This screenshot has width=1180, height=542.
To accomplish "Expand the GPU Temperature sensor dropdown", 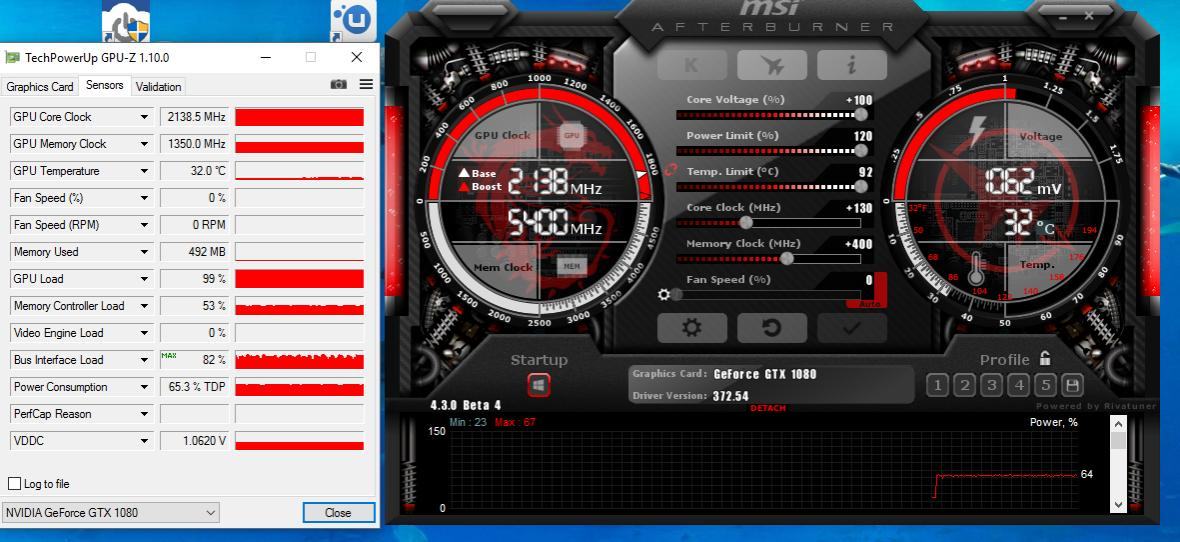I will [144, 171].
